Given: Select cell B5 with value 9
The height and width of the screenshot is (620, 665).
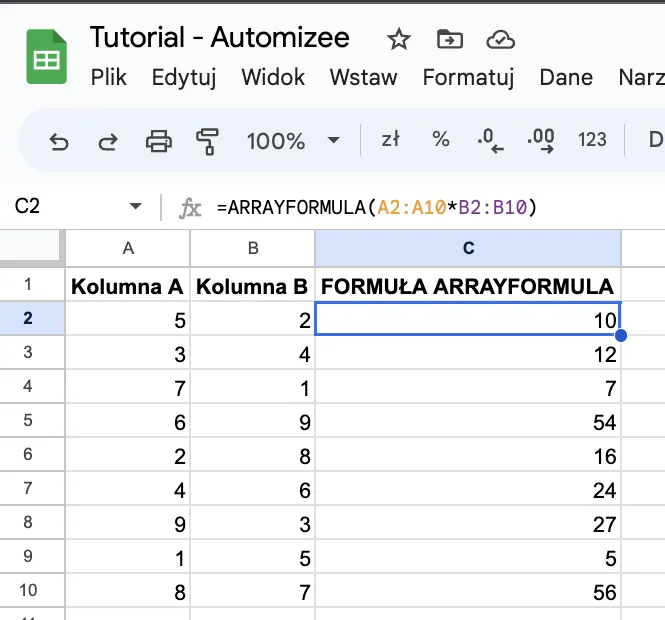Looking at the screenshot, I should coord(253,420).
